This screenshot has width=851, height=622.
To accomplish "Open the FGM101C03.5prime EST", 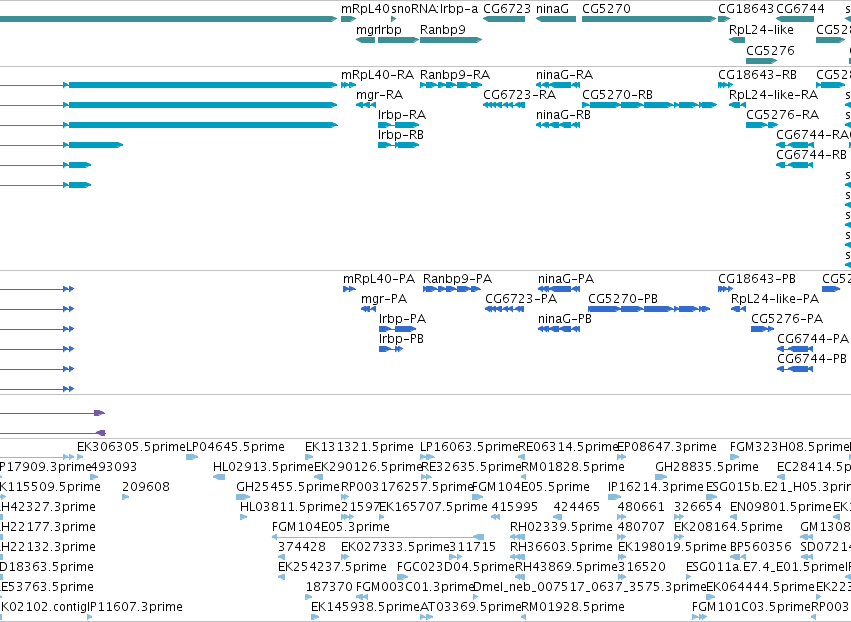I will 699,617.
